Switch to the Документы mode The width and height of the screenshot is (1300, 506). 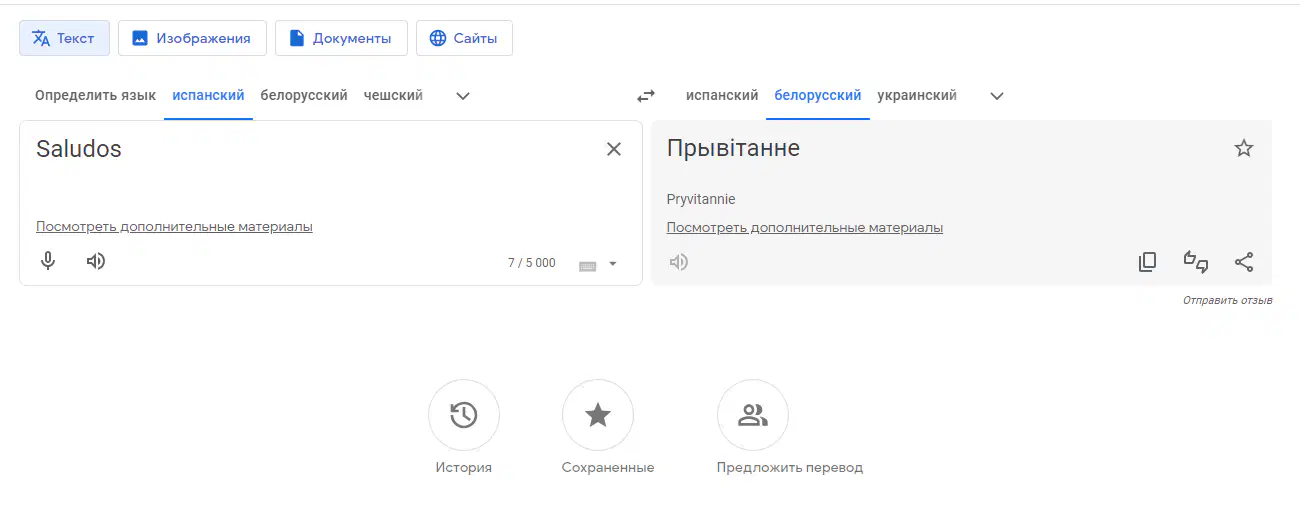(x=341, y=38)
